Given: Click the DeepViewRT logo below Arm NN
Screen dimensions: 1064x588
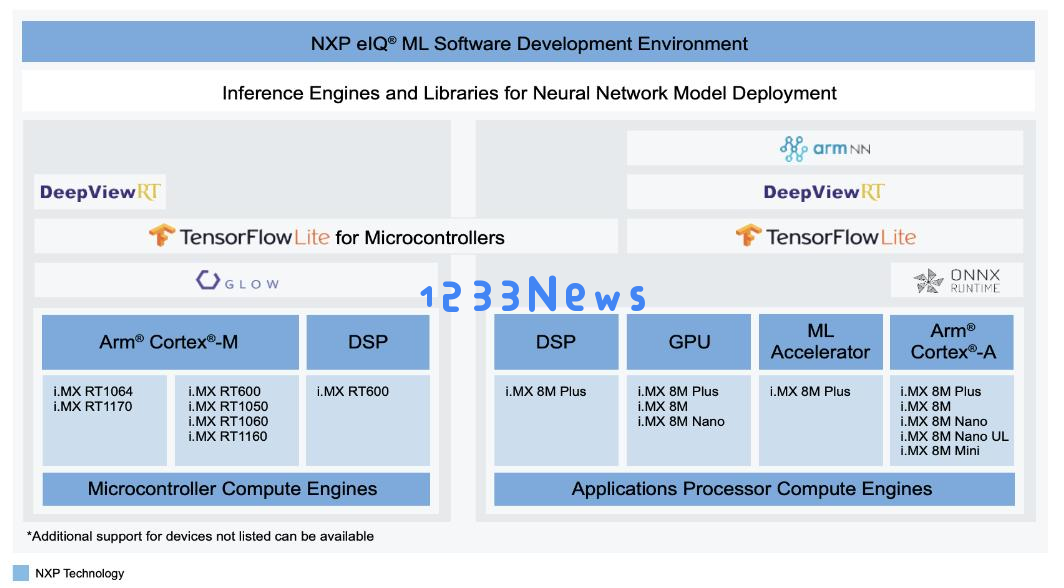Looking at the screenshot, I should coord(824,192).
